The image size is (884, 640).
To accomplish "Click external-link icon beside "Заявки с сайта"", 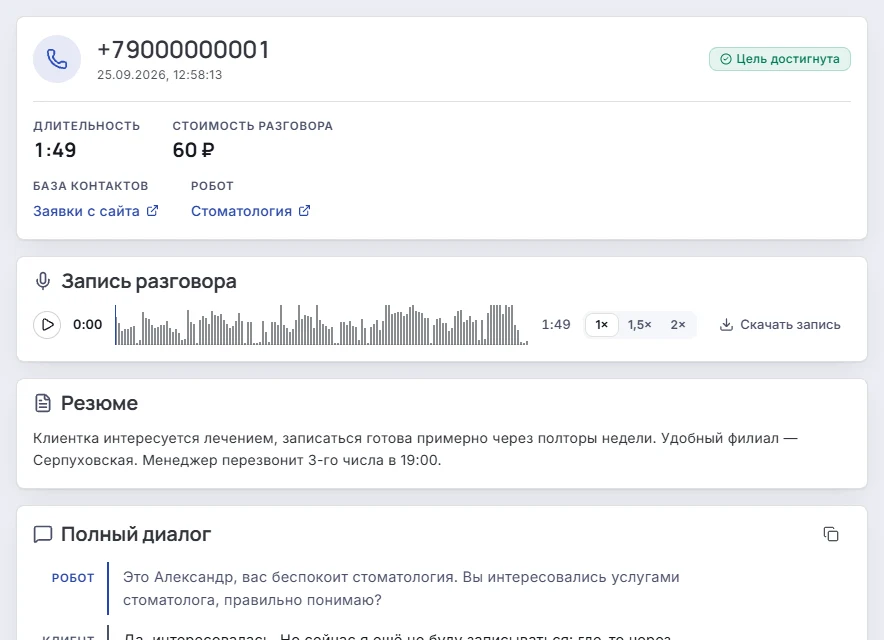I will 152,210.
